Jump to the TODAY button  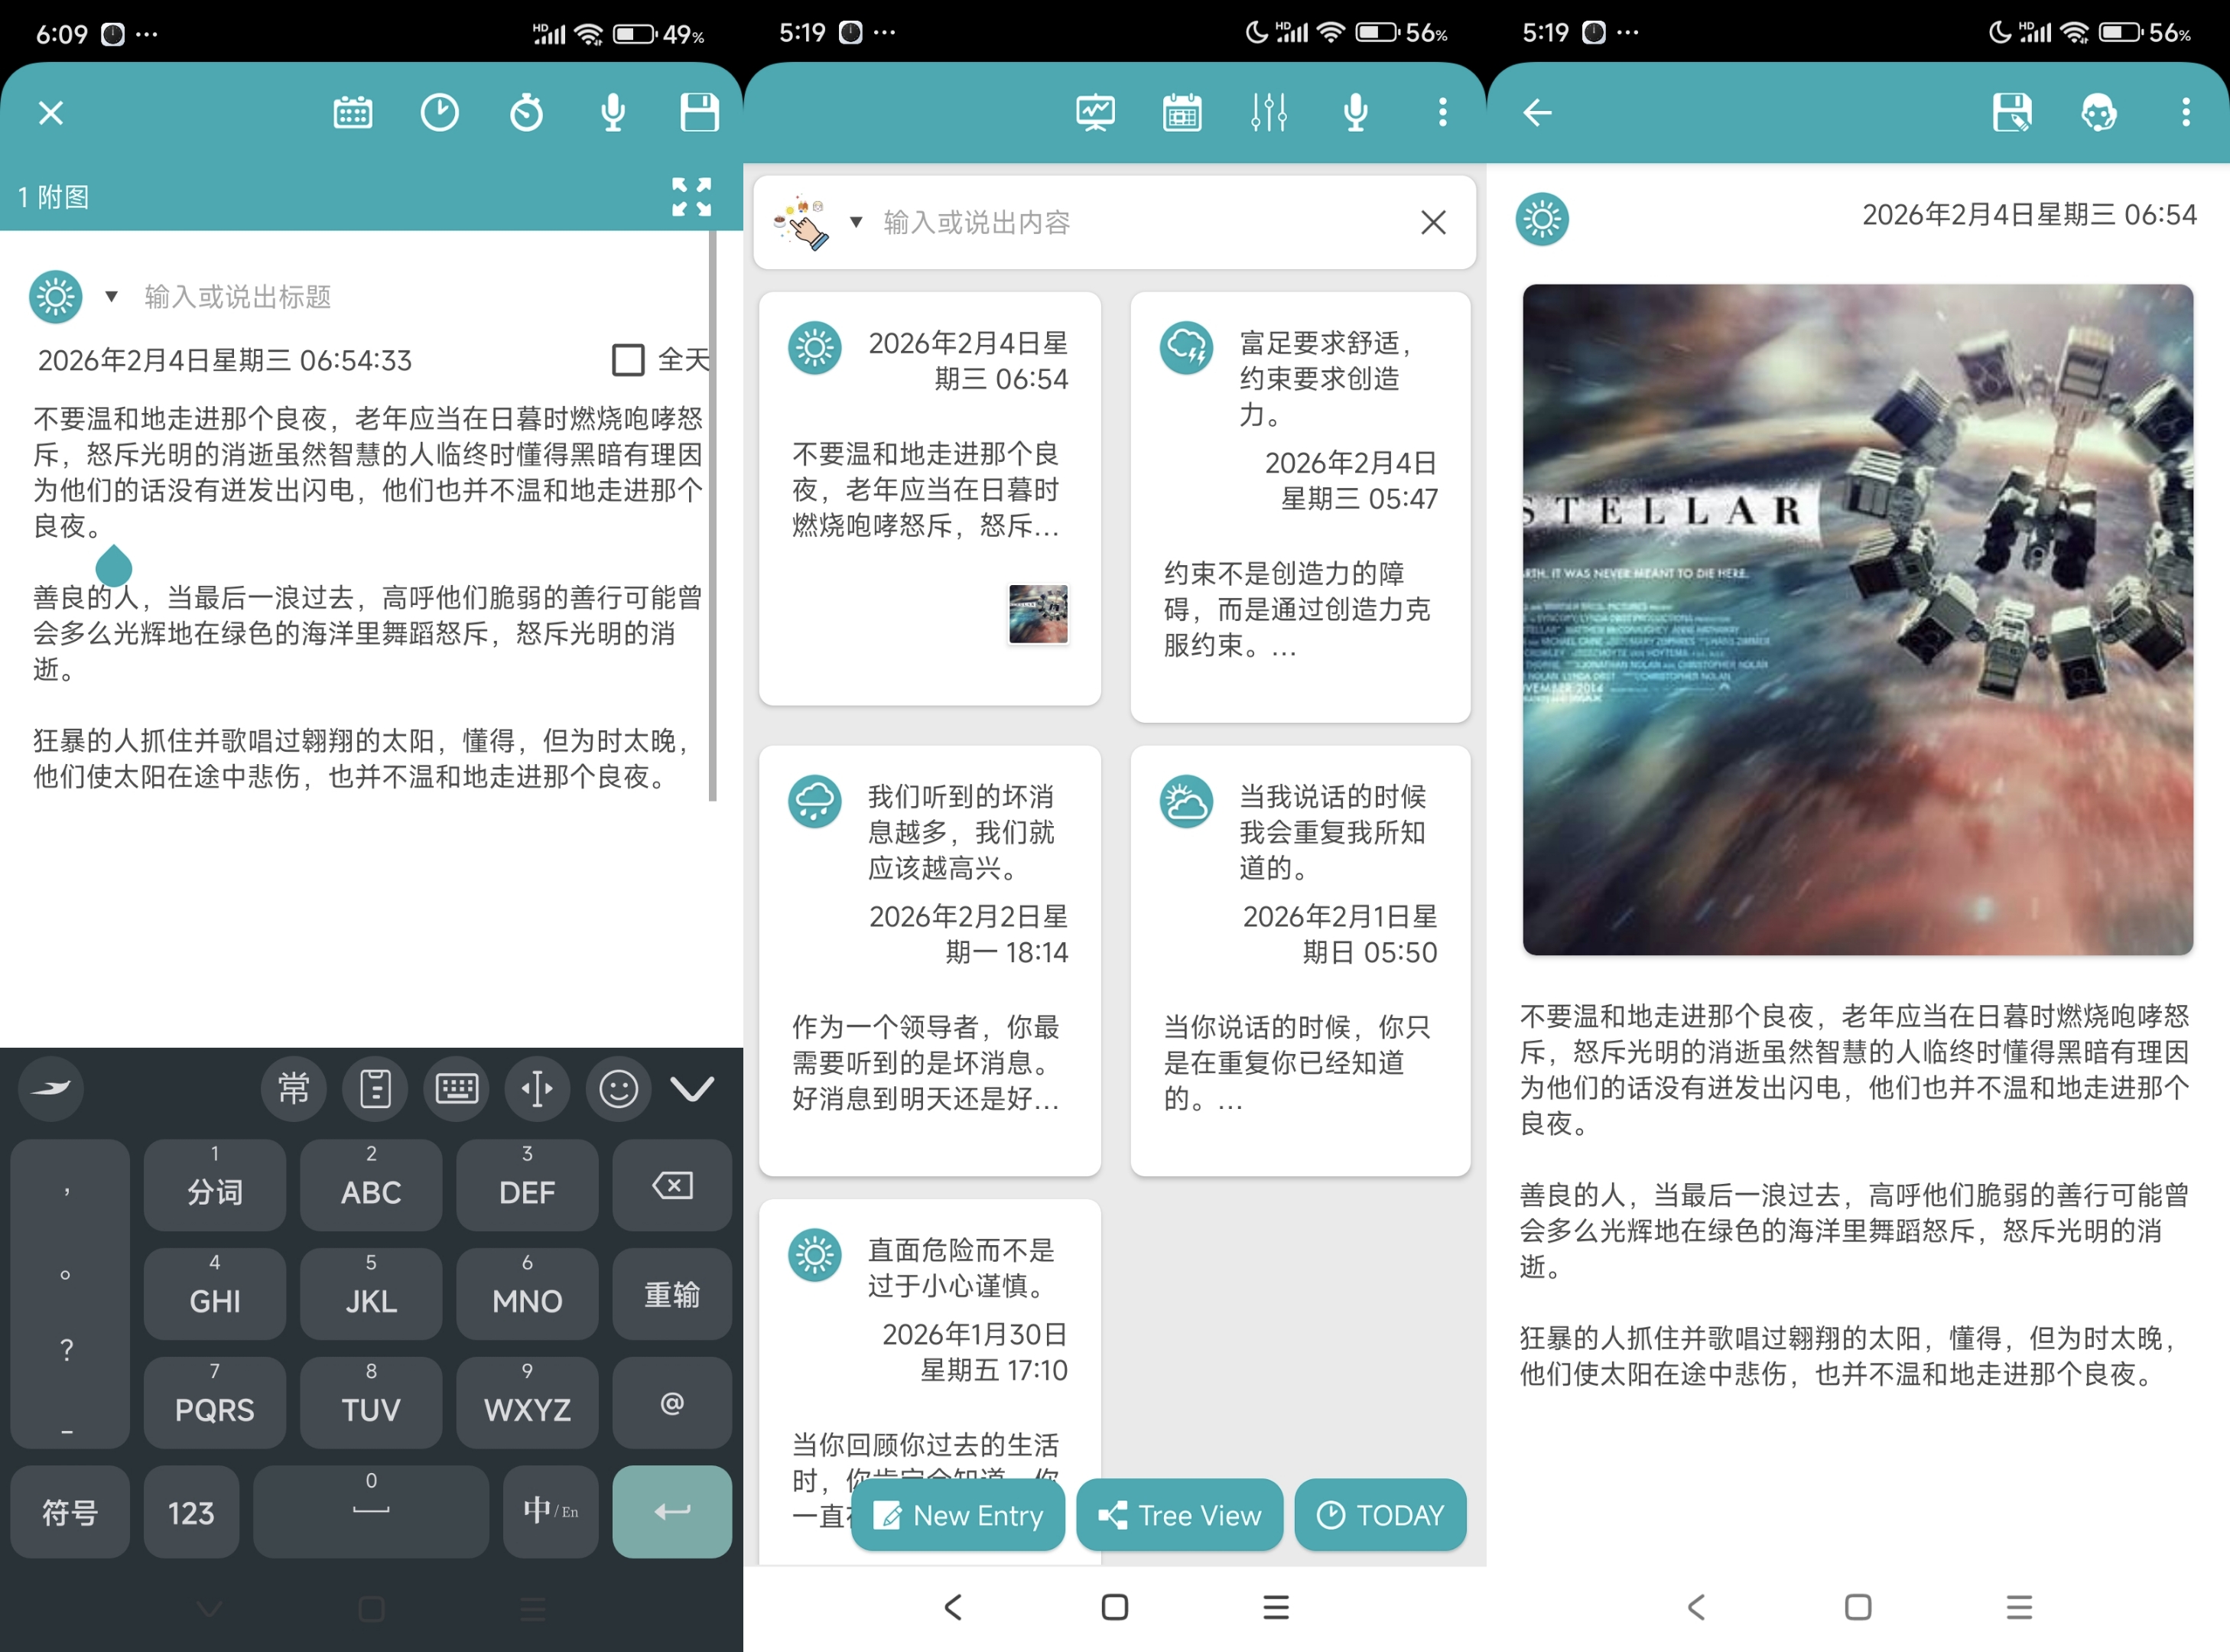[1380, 1515]
